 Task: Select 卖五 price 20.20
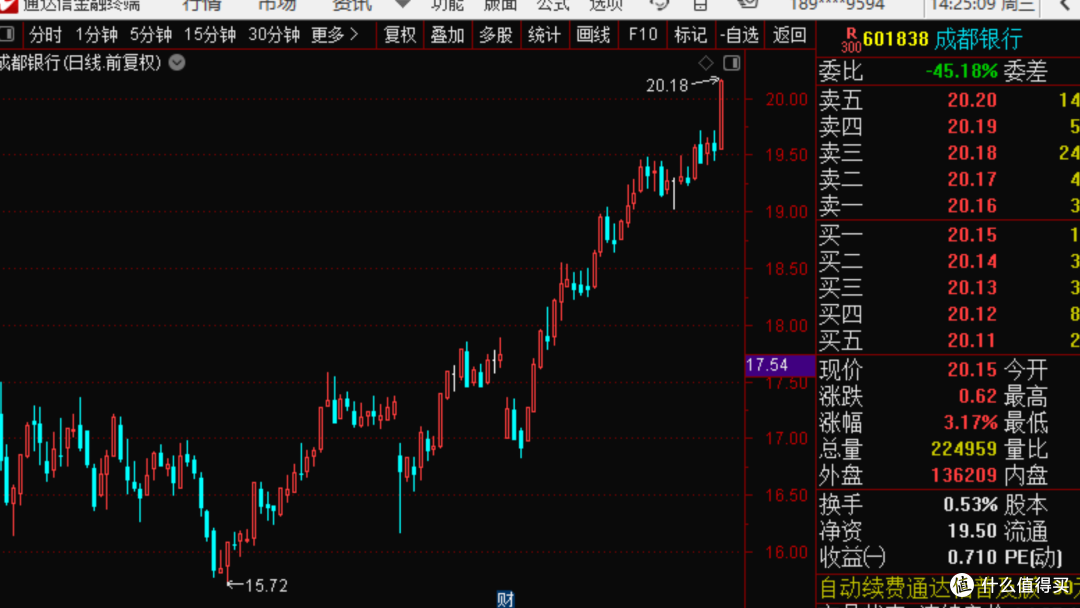pyautogui.click(x=972, y=101)
